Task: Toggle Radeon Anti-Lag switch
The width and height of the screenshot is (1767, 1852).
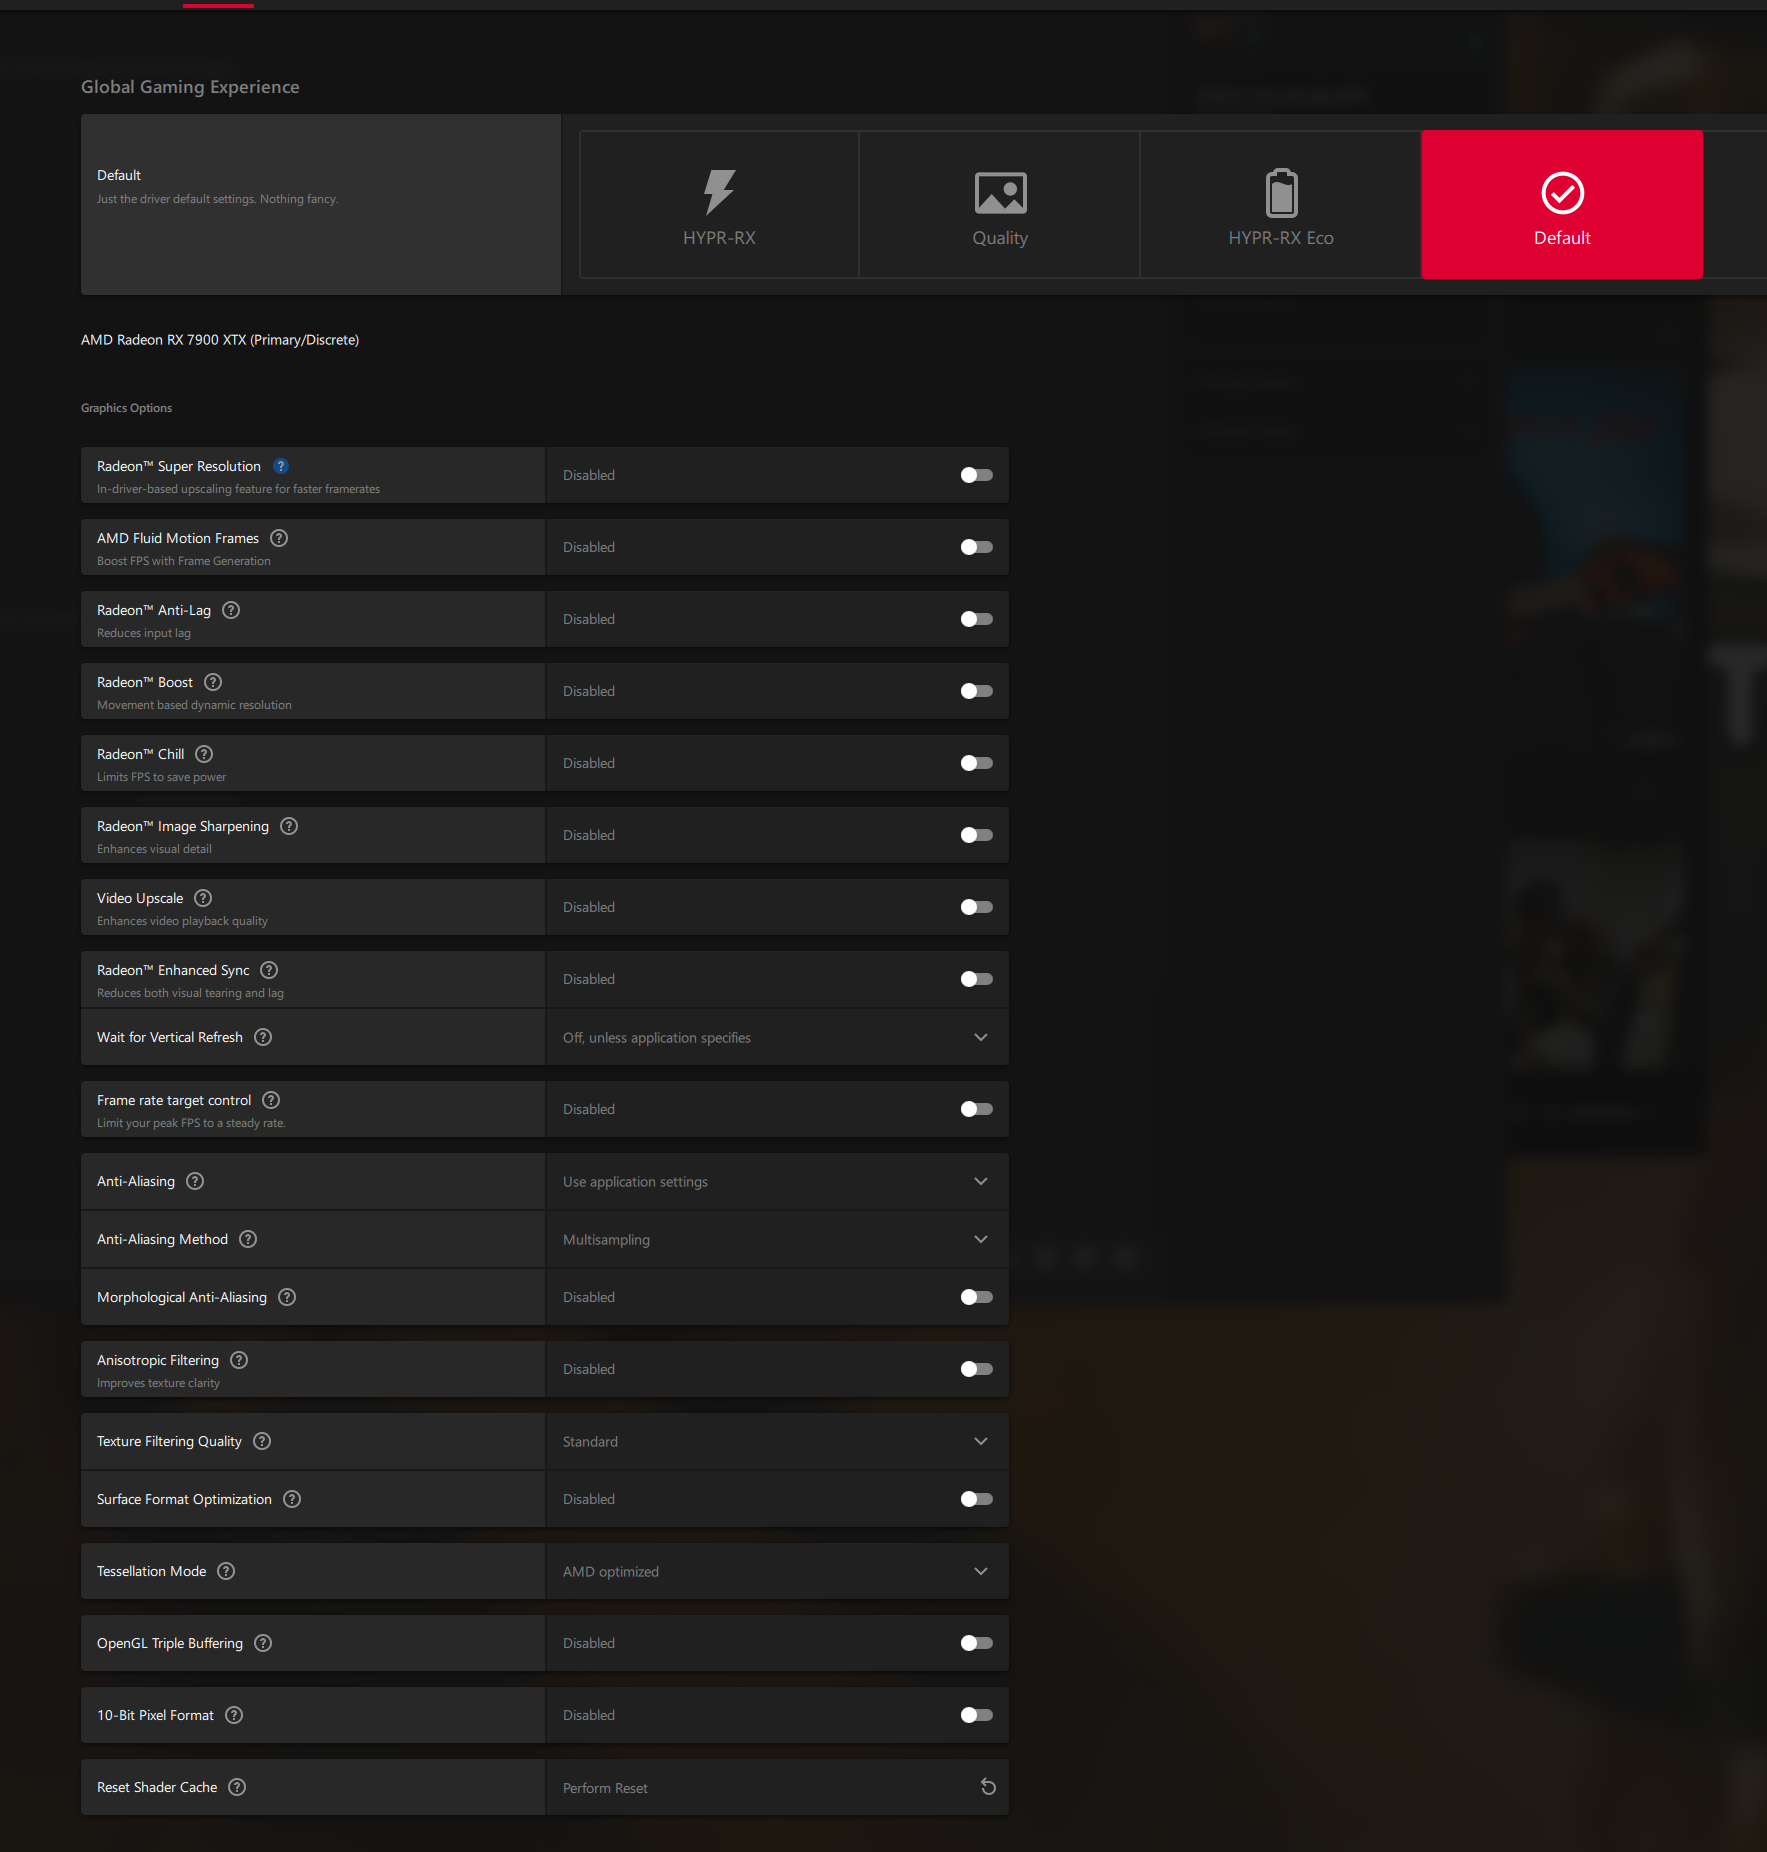Action: click(x=976, y=619)
